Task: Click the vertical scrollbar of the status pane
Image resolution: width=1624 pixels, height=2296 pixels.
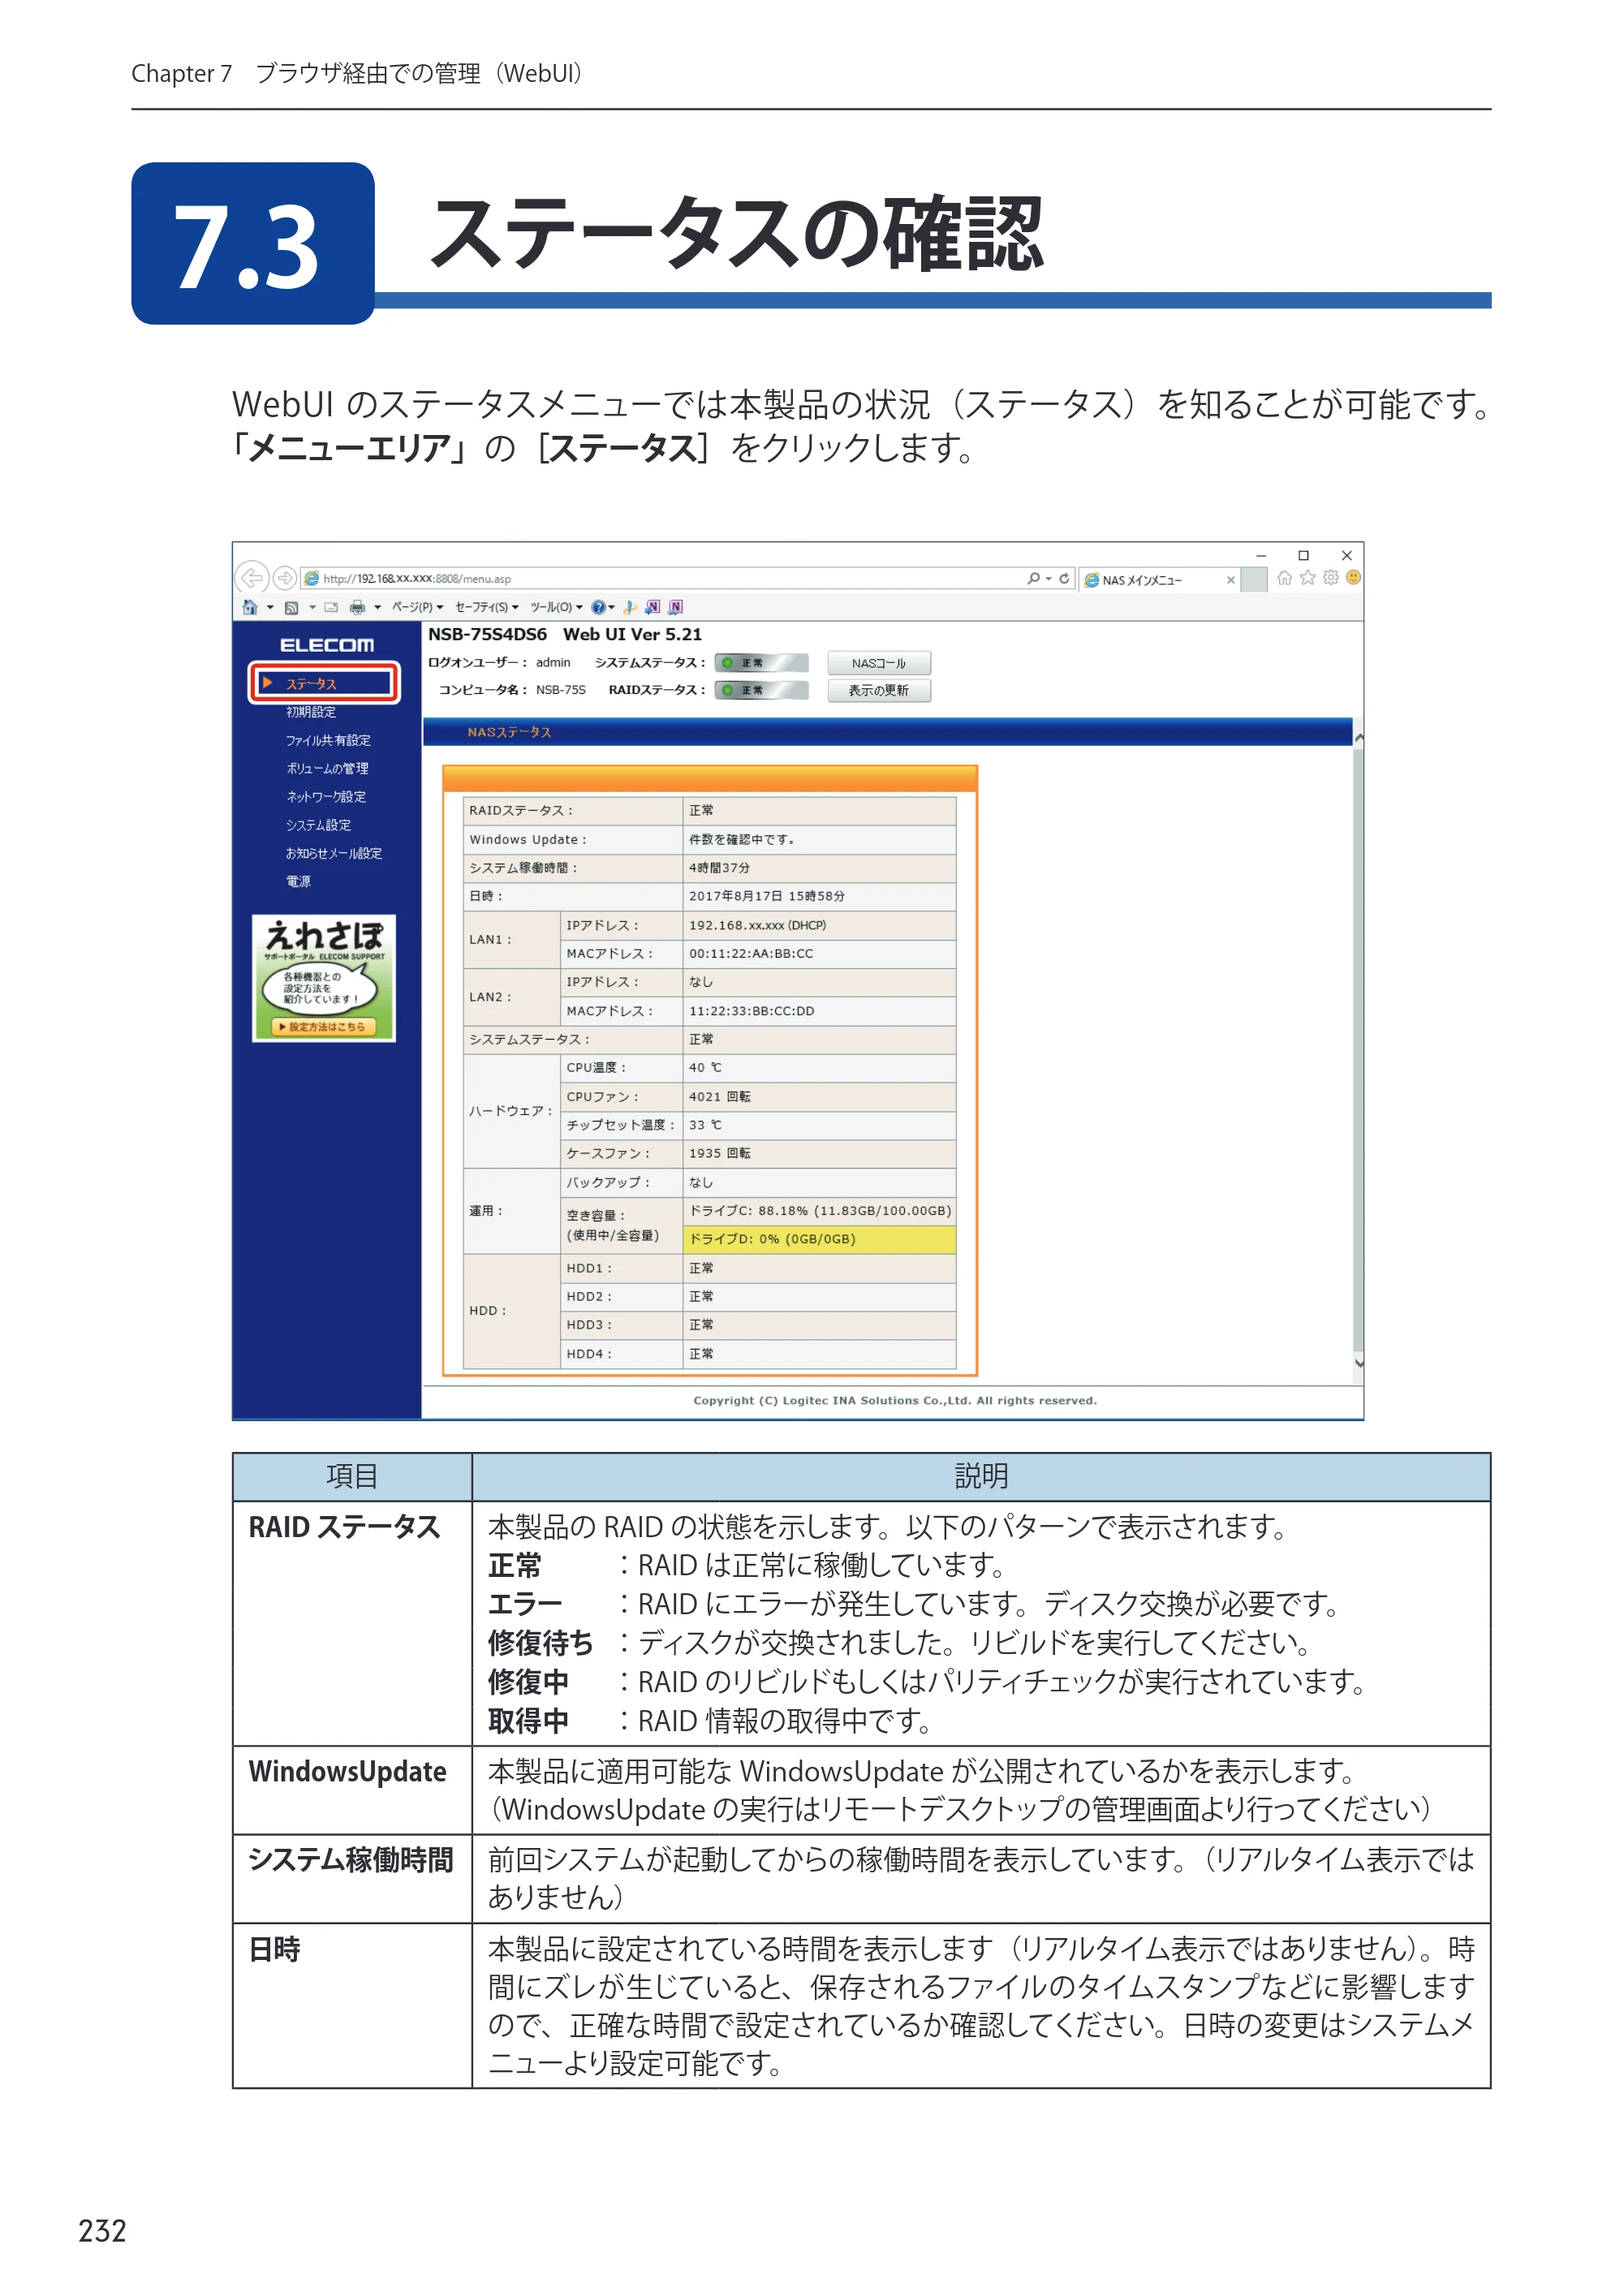Action: click(1359, 1050)
